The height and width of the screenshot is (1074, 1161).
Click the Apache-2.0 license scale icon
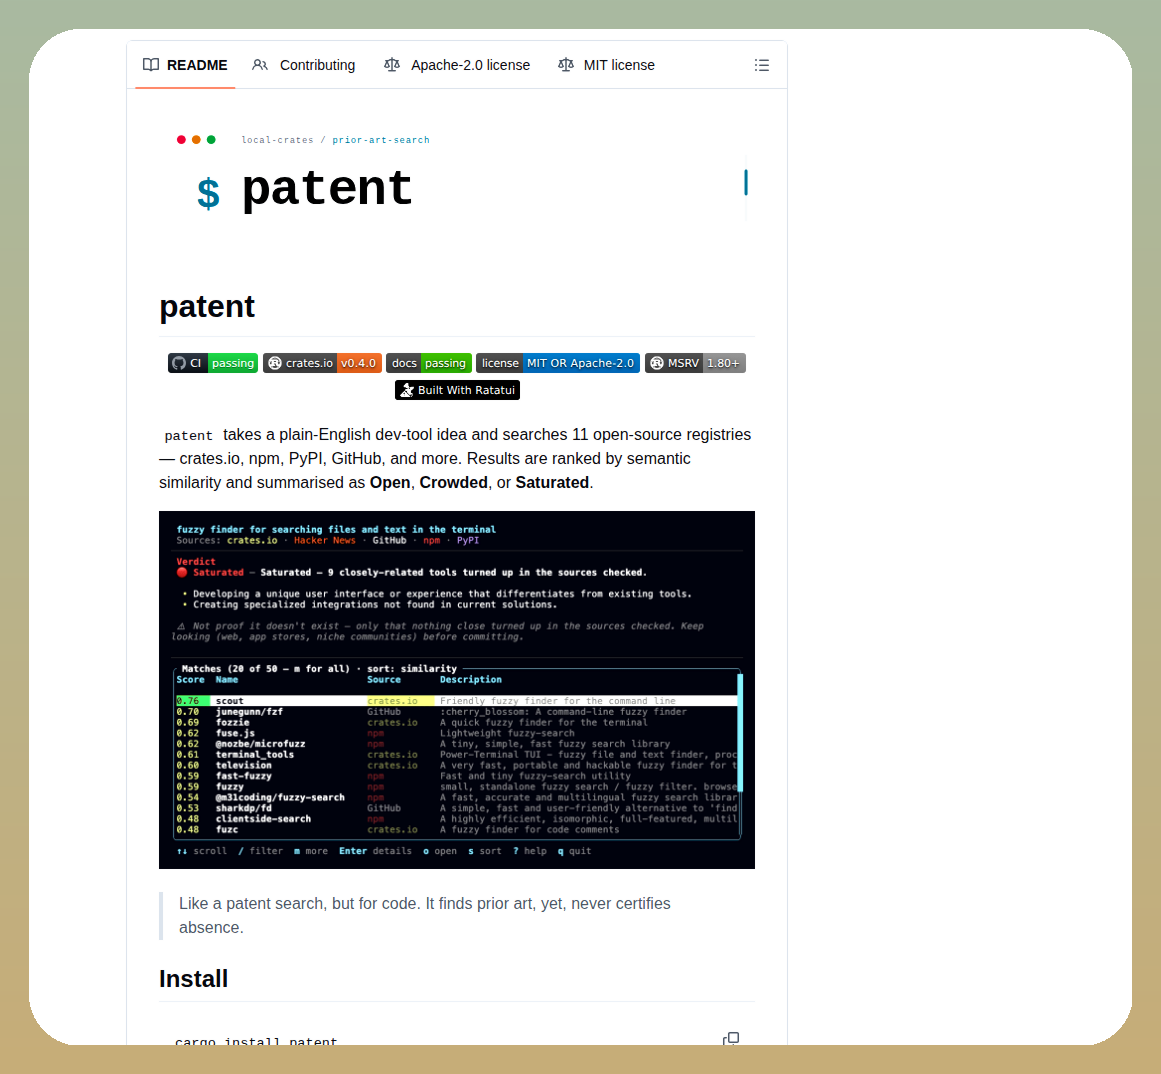pyautogui.click(x=392, y=65)
